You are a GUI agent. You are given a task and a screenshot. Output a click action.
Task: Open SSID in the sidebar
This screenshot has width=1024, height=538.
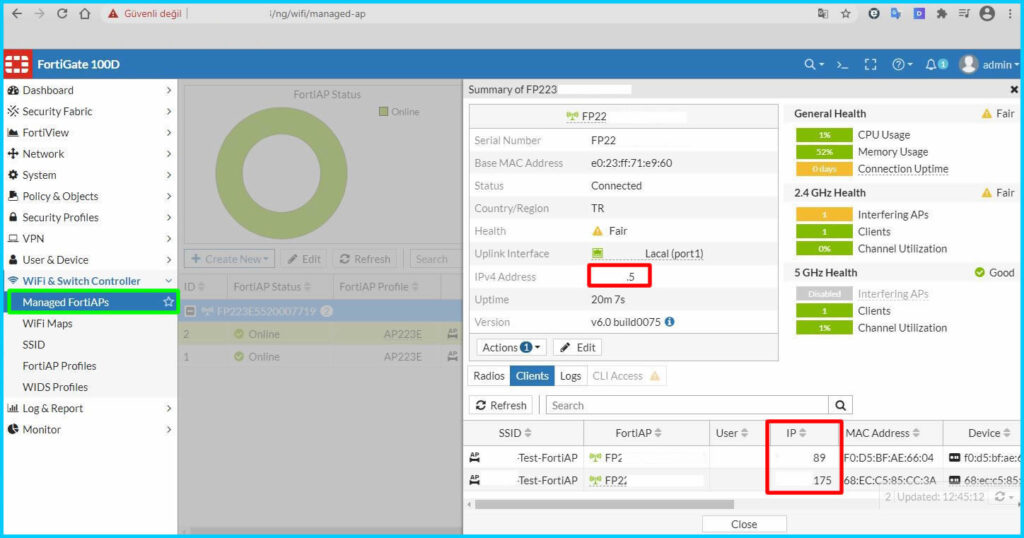point(33,345)
